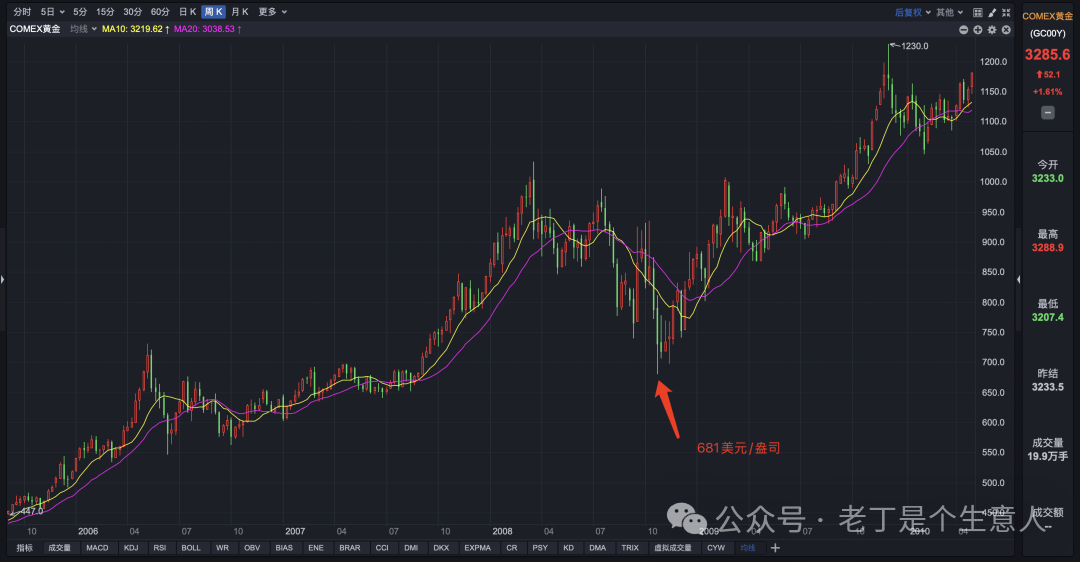Click 最低 value 3207.4
This screenshot has height=562, width=1080.
point(1048,318)
